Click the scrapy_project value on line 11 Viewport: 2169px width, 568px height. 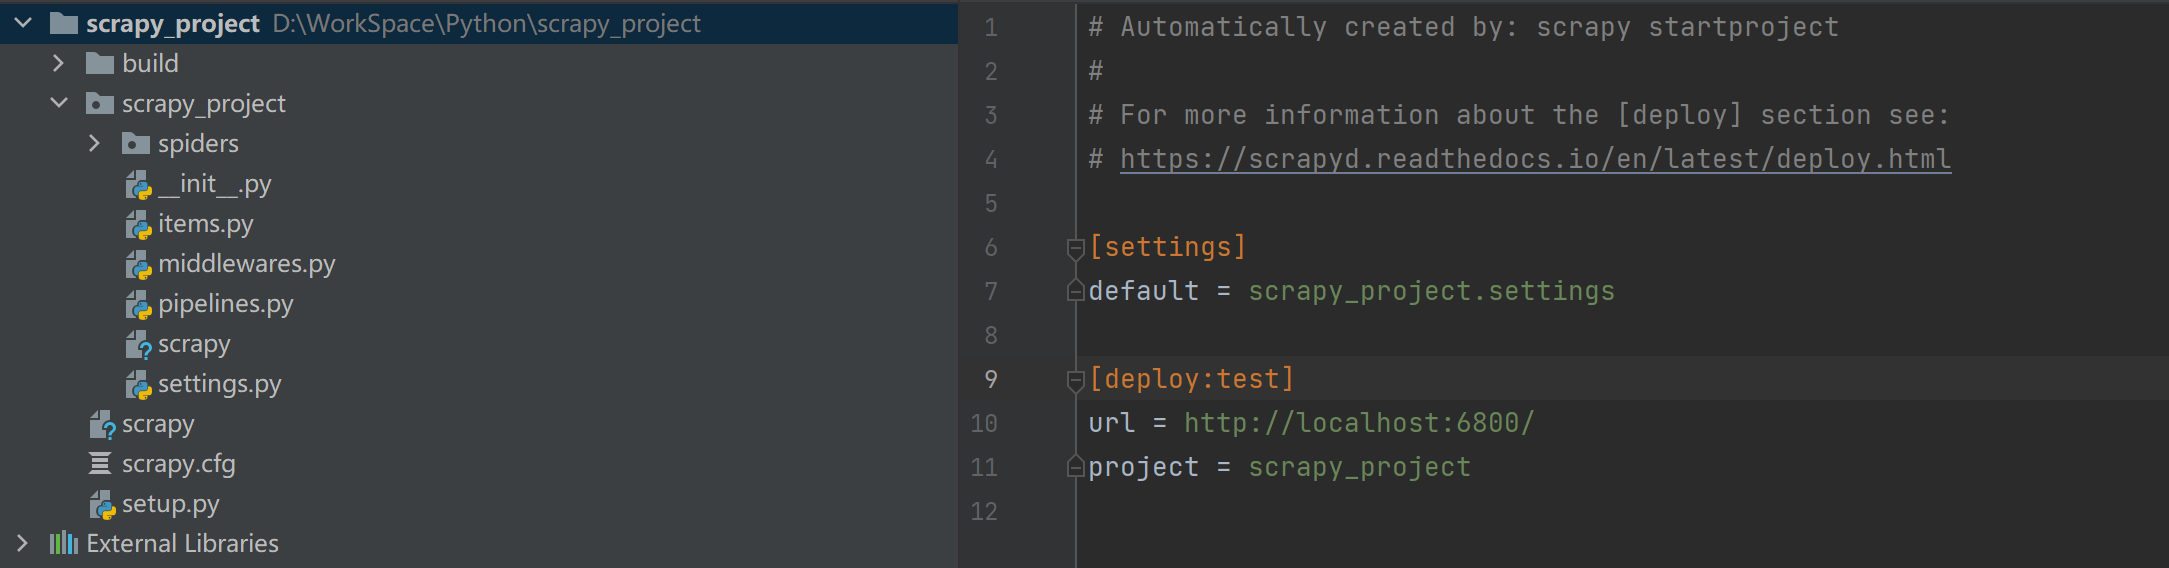(1359, 467)
